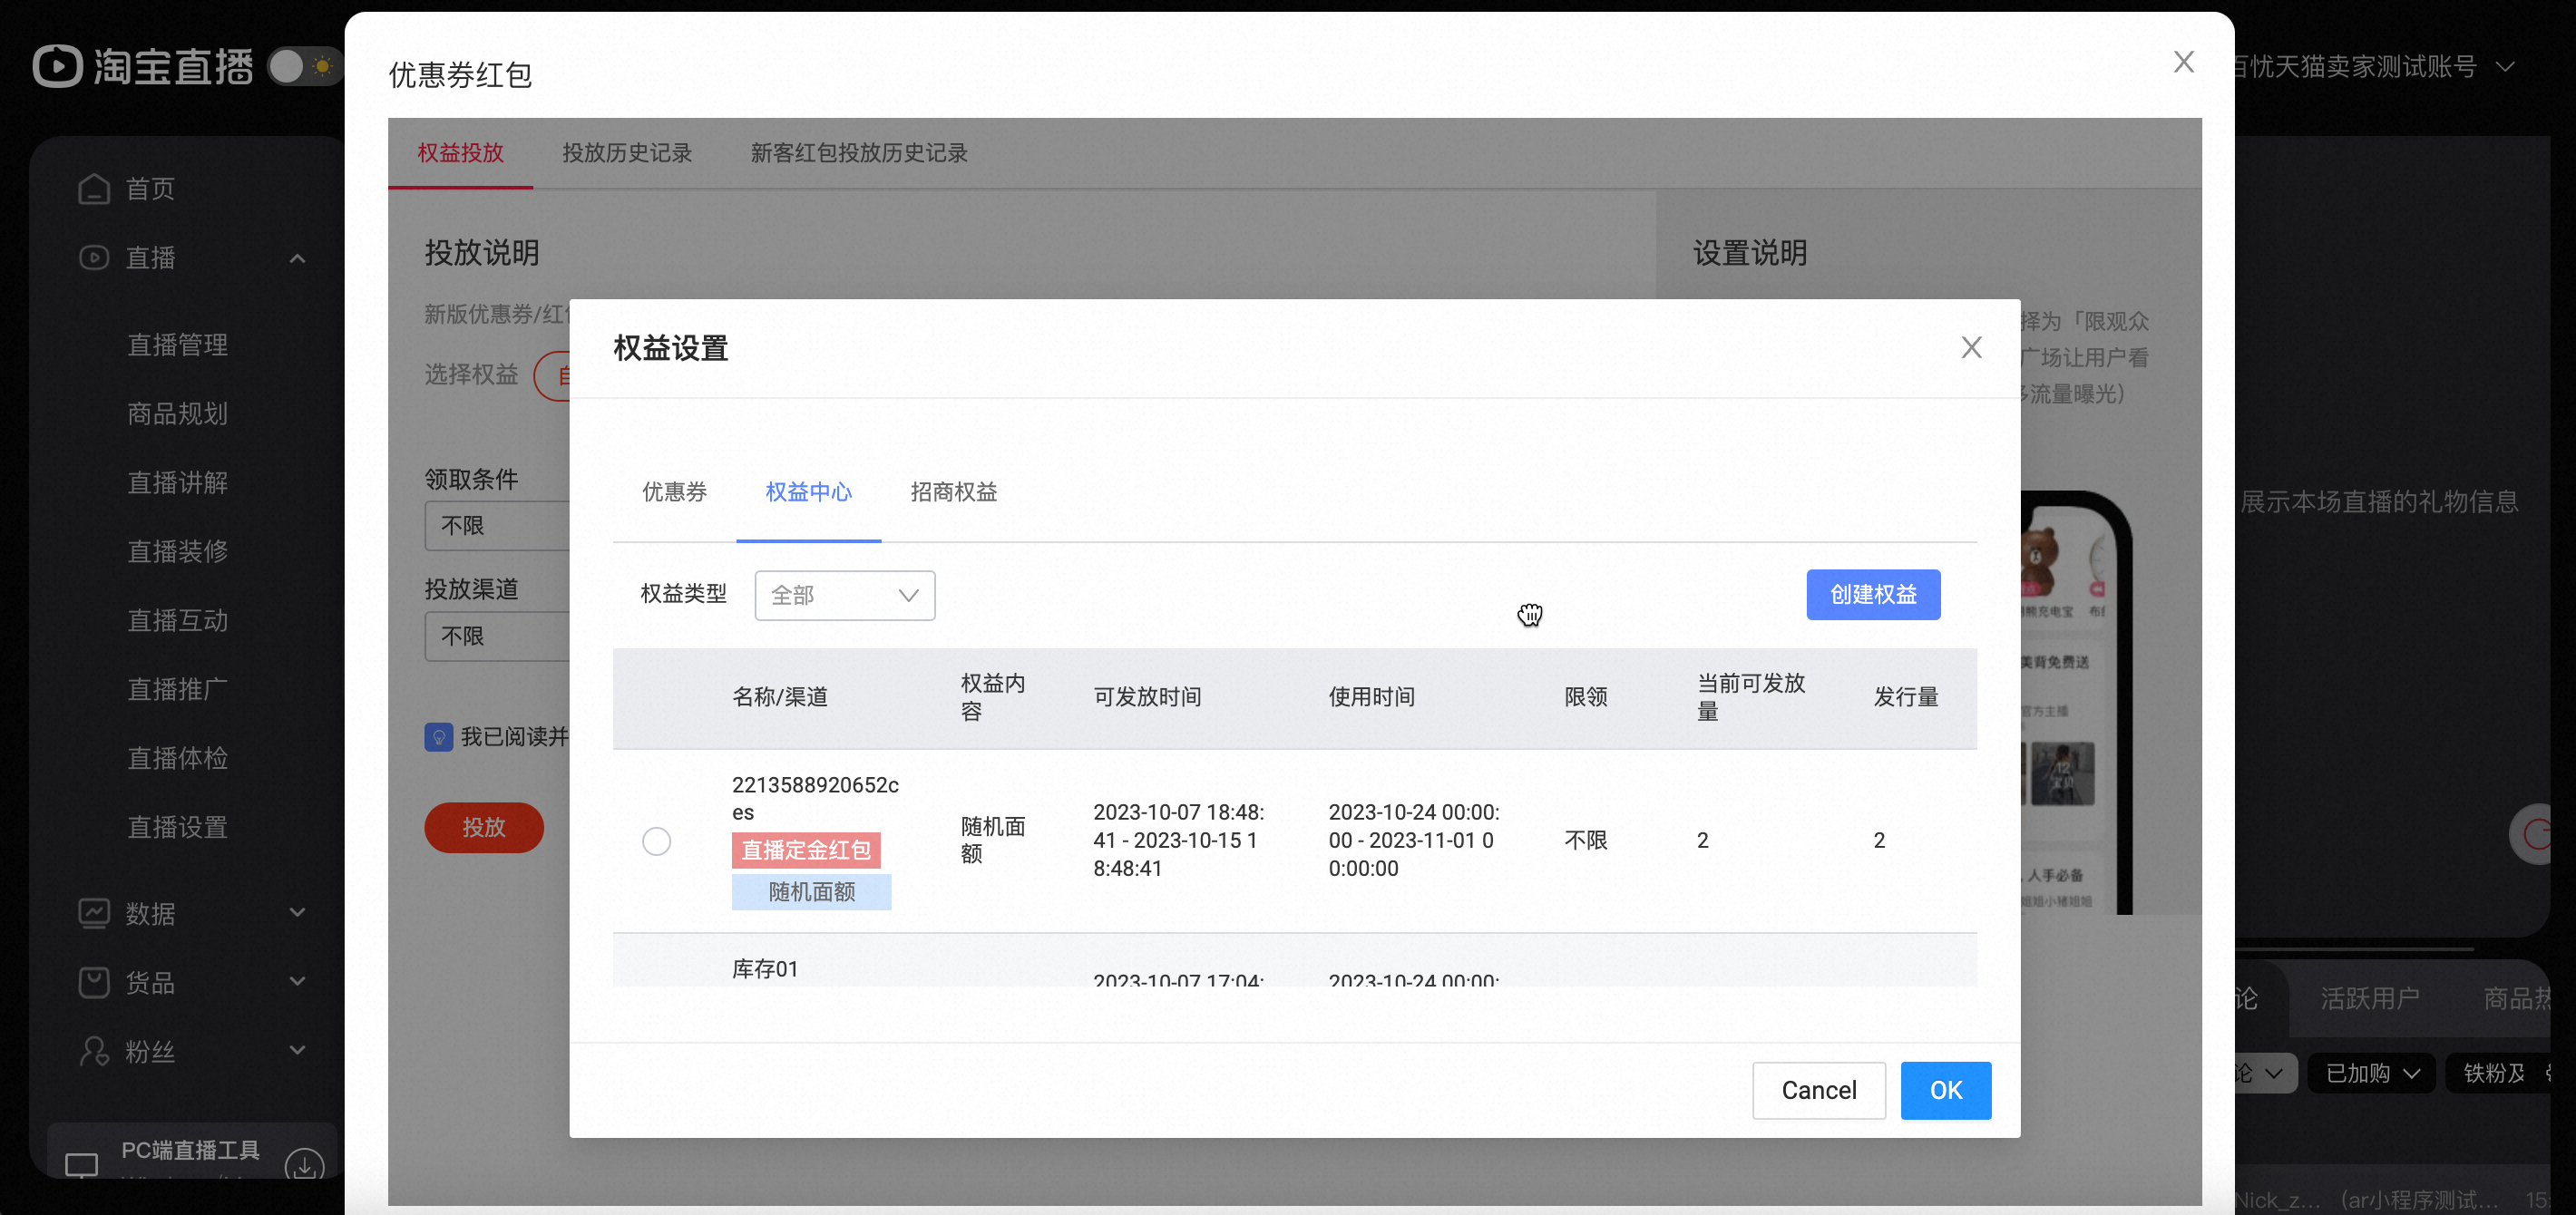Expand the 粉丝 sidebar section

click(297, 1050)
